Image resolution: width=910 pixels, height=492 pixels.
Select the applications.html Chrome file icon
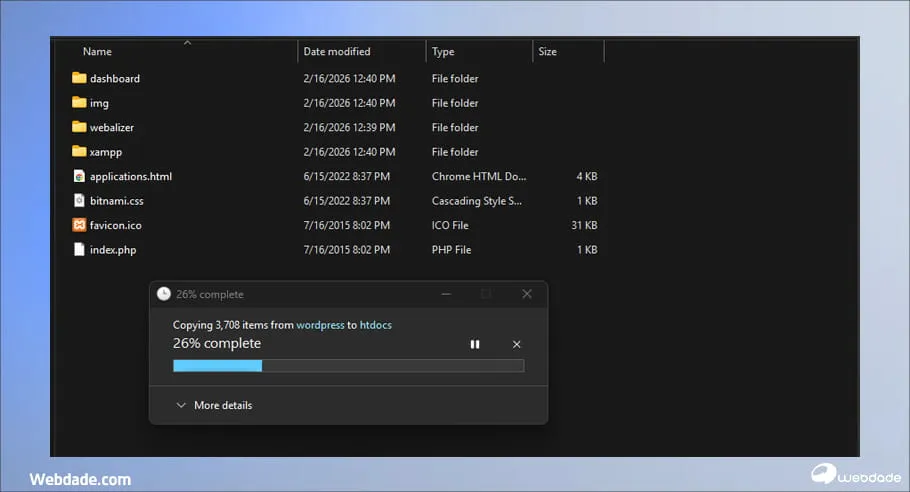click(x=79, y=176)
